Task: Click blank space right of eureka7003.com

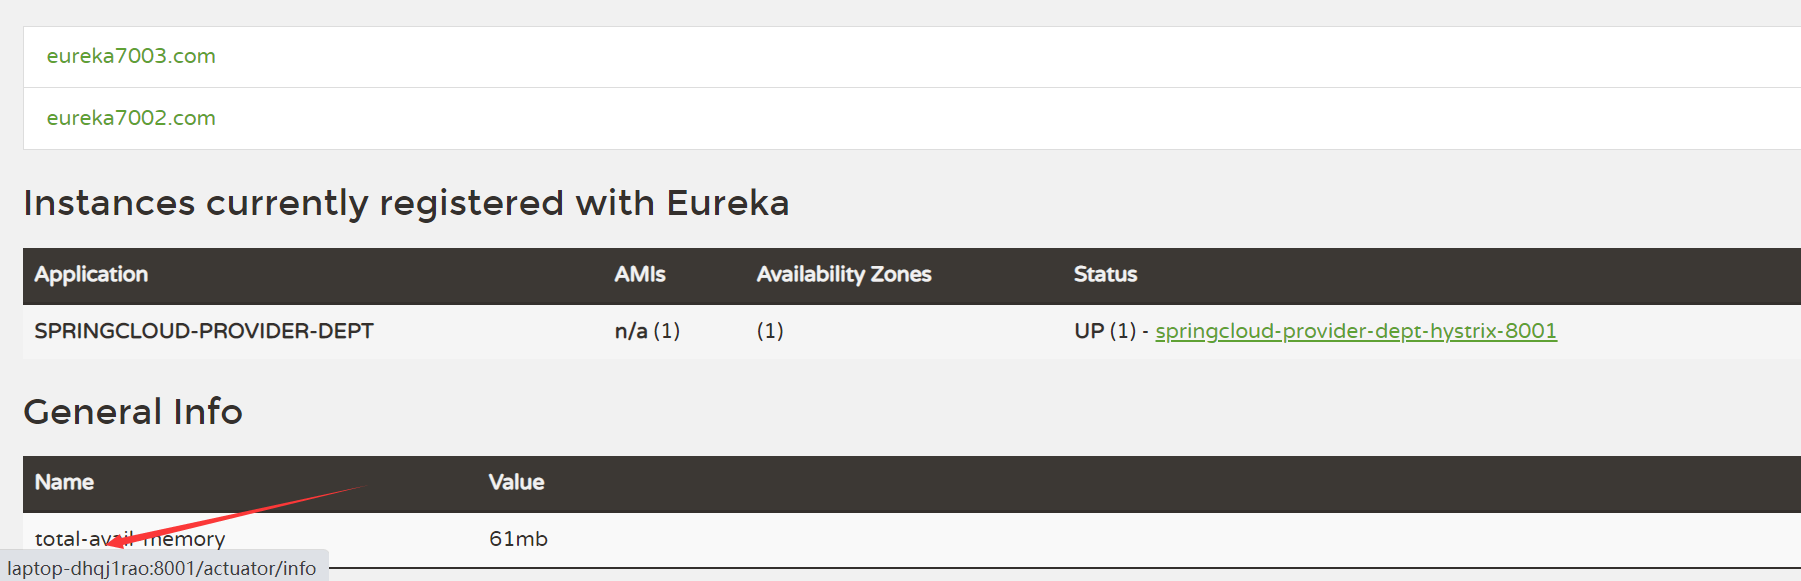Action: [900, 56]
